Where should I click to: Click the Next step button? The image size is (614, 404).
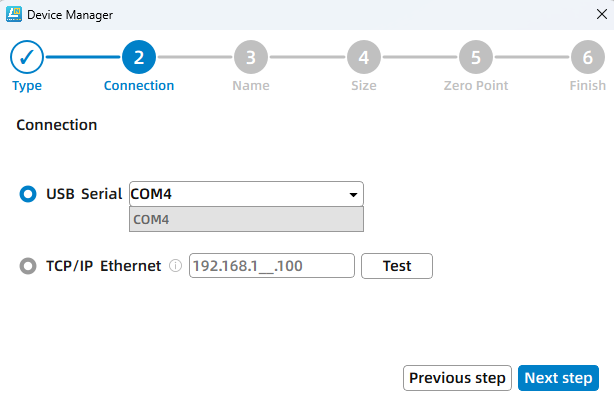(x=558, y=378)
